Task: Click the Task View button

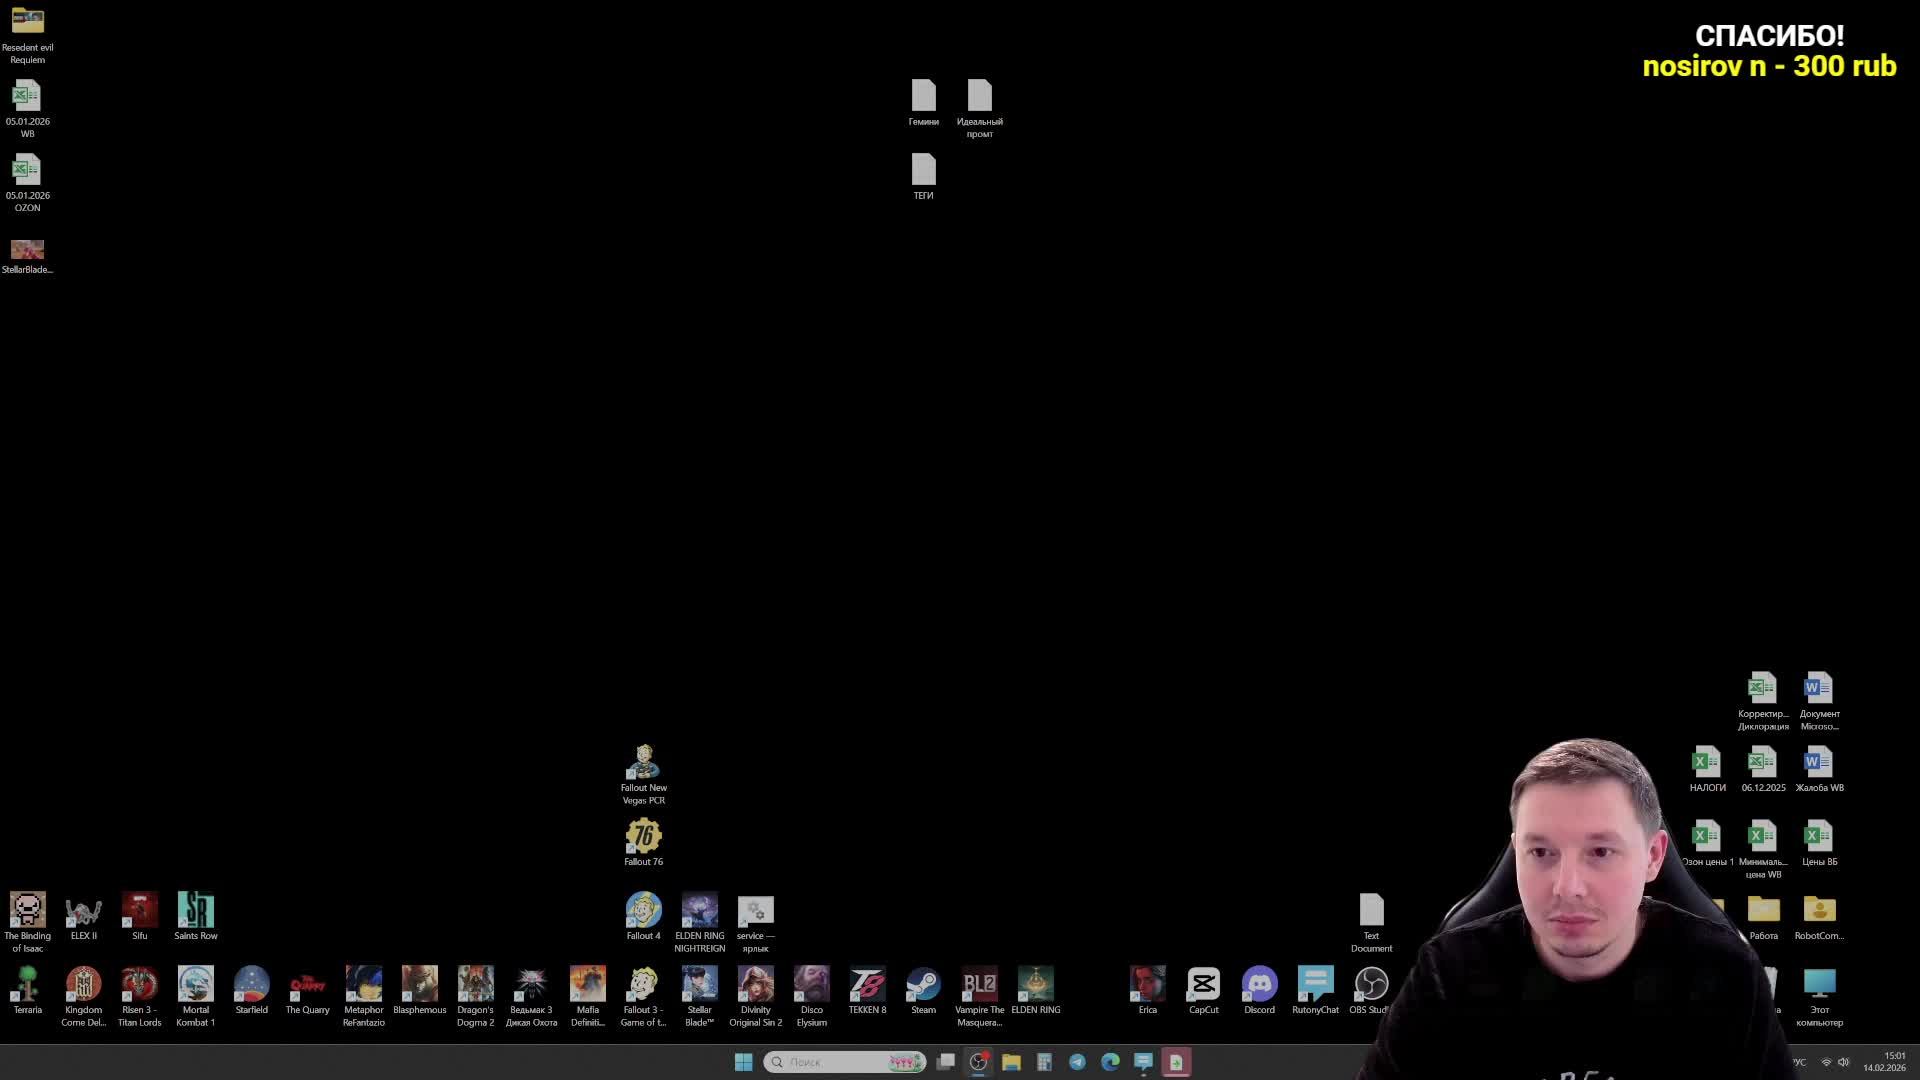Action: (945, 1062)
